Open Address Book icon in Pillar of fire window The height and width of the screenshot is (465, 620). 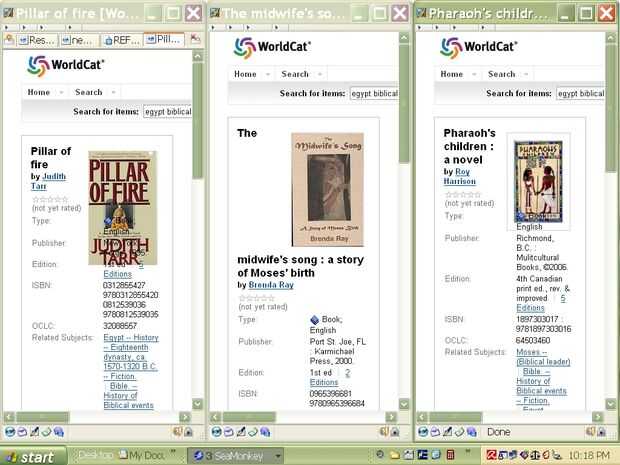click(x=47, y=432)
